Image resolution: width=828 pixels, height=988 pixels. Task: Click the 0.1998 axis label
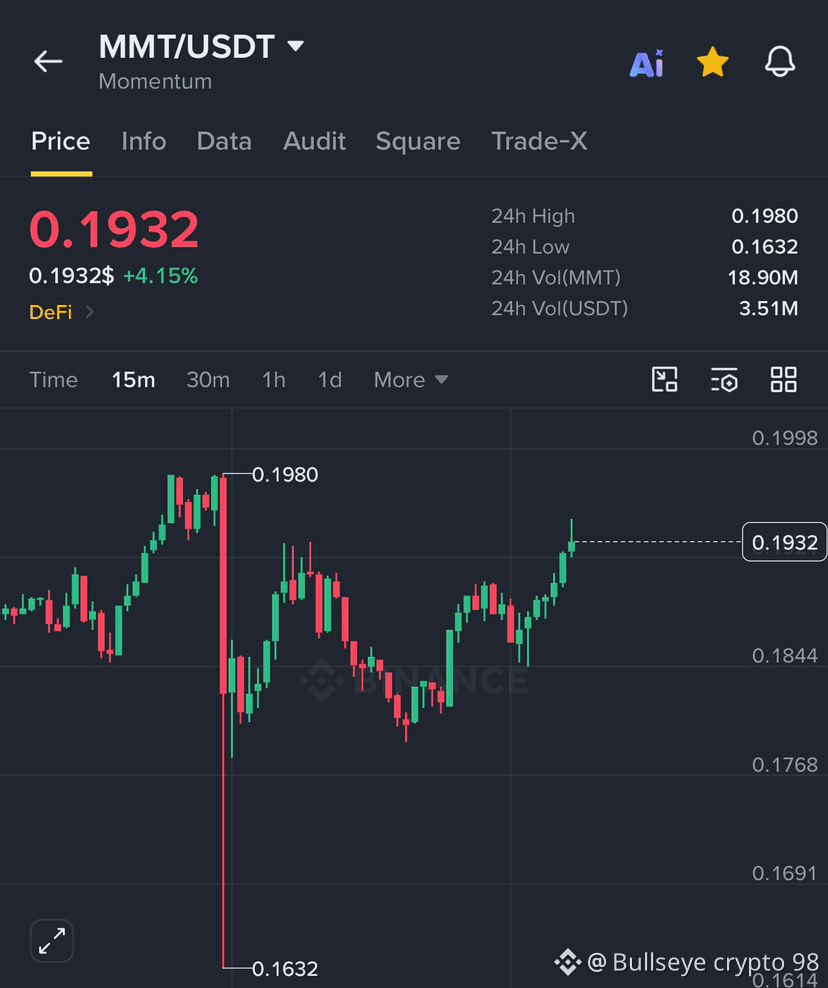pos(785,438)
